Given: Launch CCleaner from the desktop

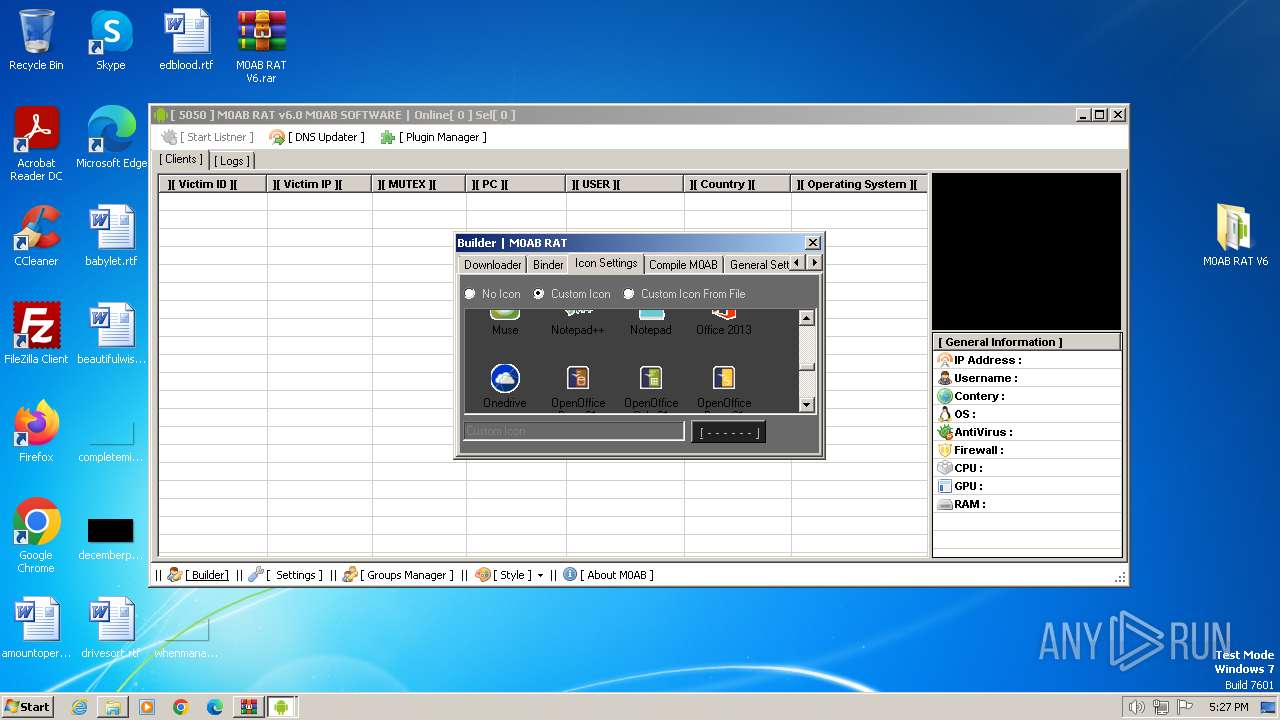Looking at the screenshot, I should click(x=36, y=236).
